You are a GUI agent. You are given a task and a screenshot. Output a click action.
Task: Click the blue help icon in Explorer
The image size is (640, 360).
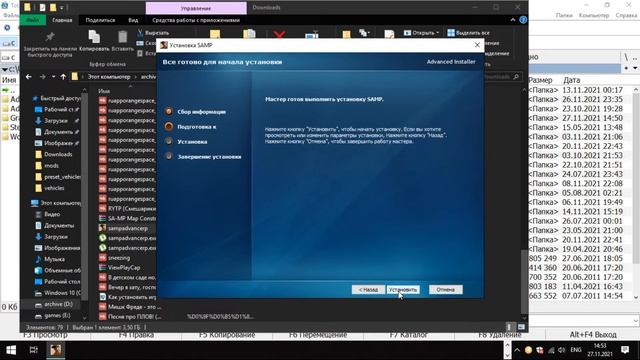(523, 20)
